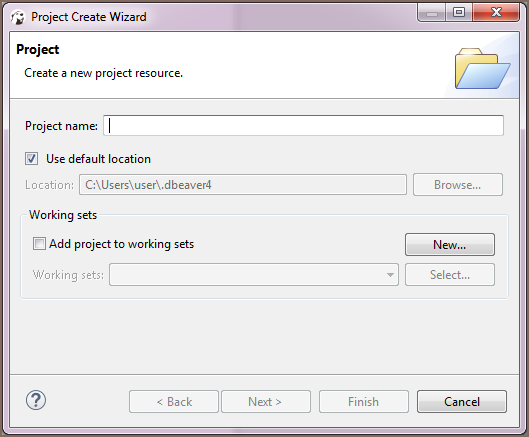This screenshot has width=529, height=437.
Task: Click the Location path text field
Action: (x=243, y=185)
